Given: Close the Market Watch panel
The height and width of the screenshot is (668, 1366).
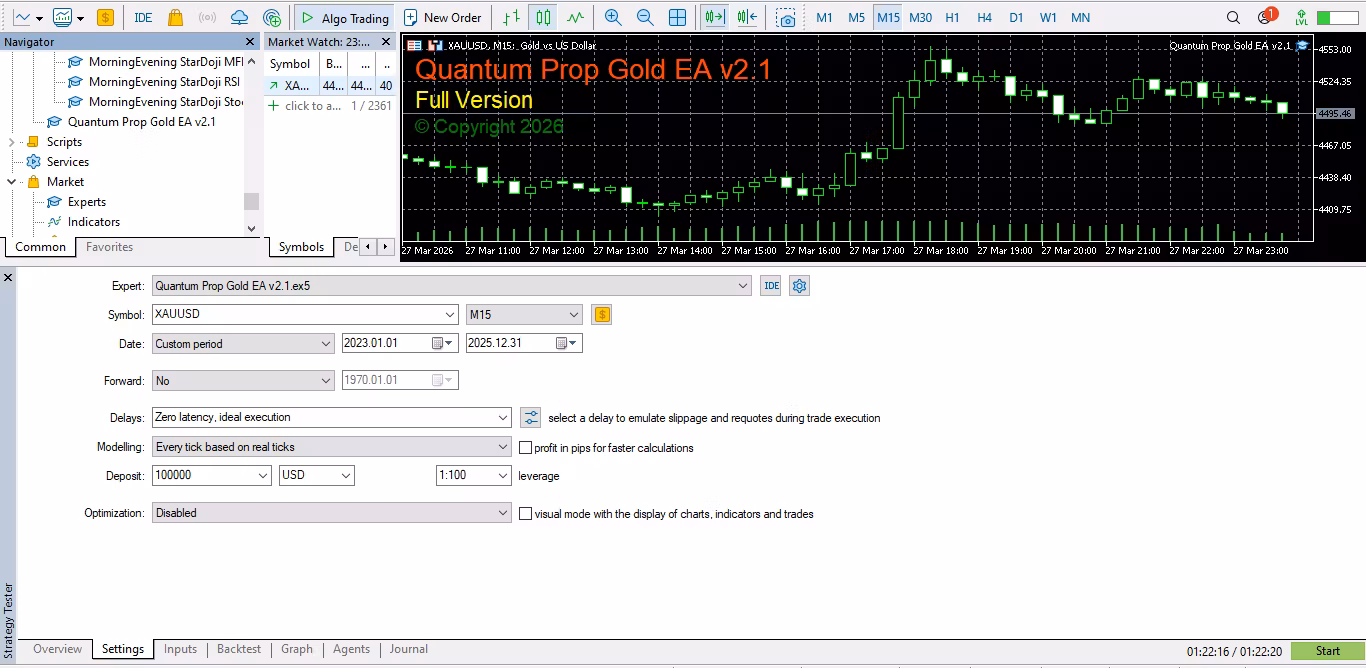Looking at the screenshot, I should (388, 42).
